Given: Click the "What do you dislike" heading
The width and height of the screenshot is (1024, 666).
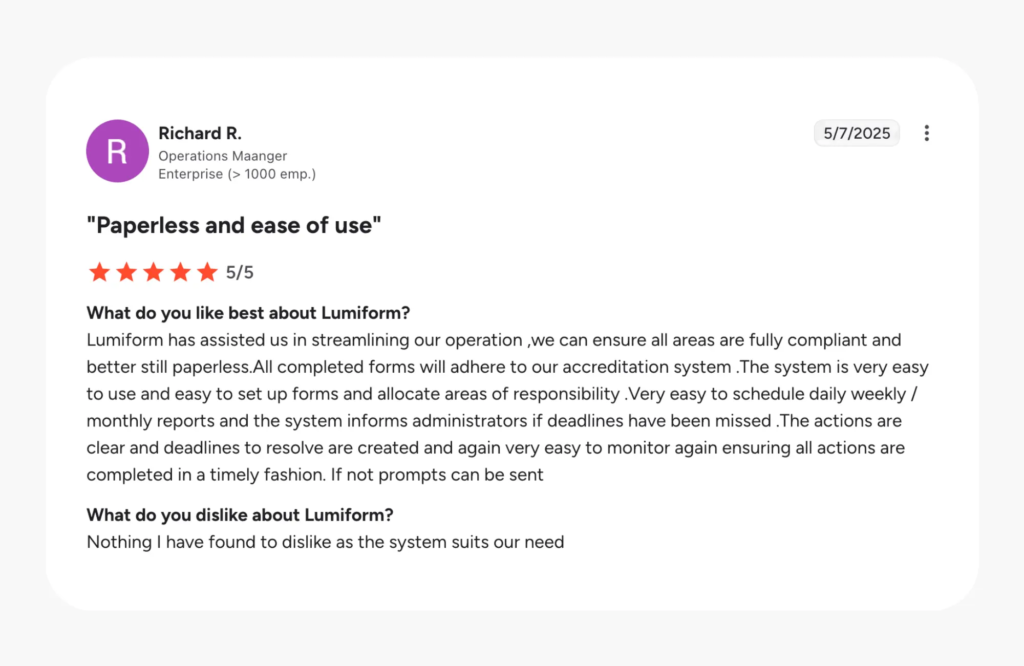Looking at the screenshot, I should click(239, 515).
